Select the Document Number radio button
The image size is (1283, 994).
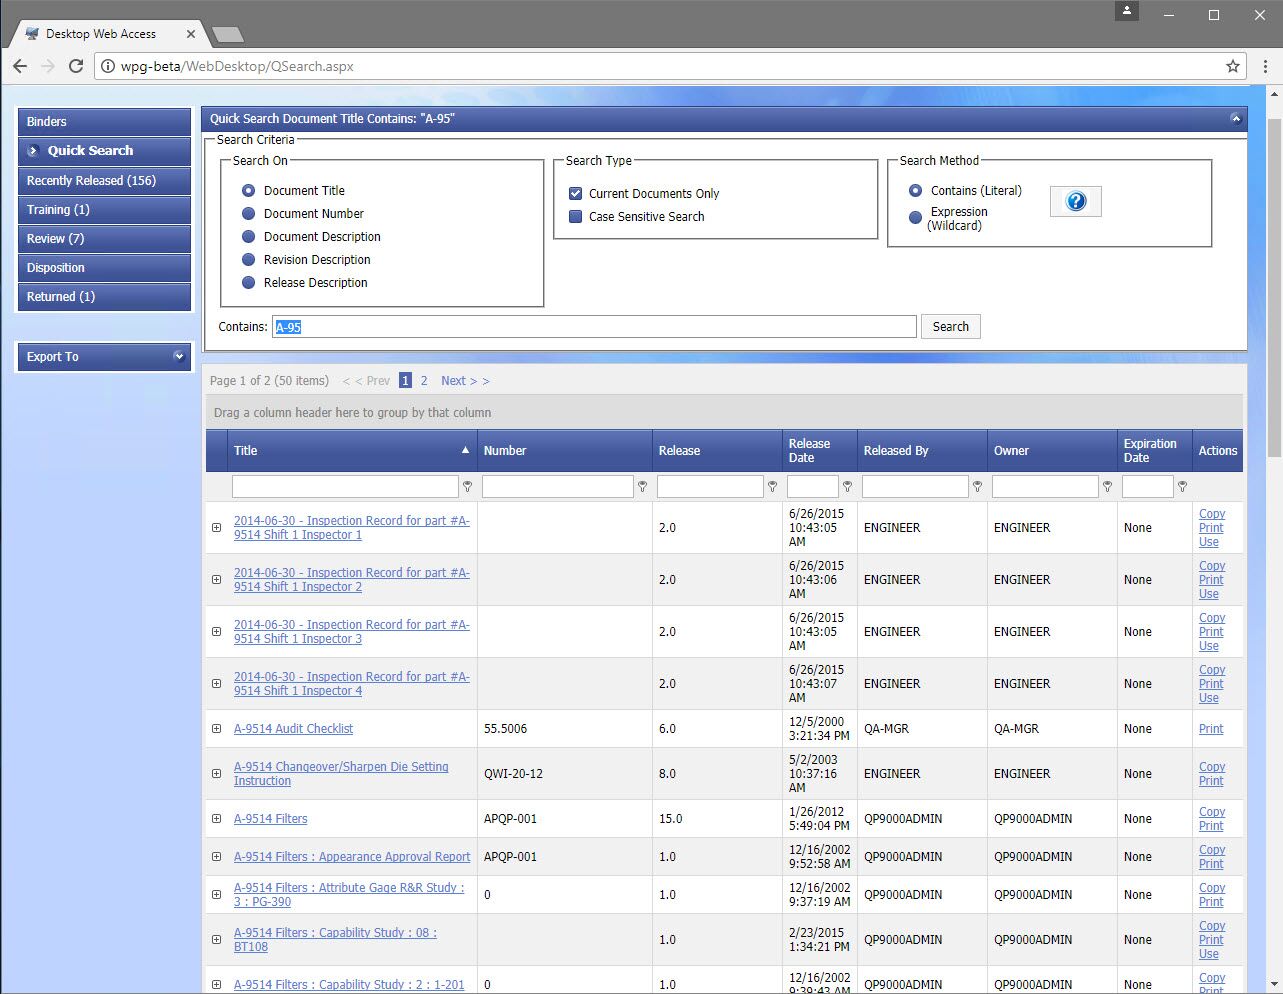point(249,213)
